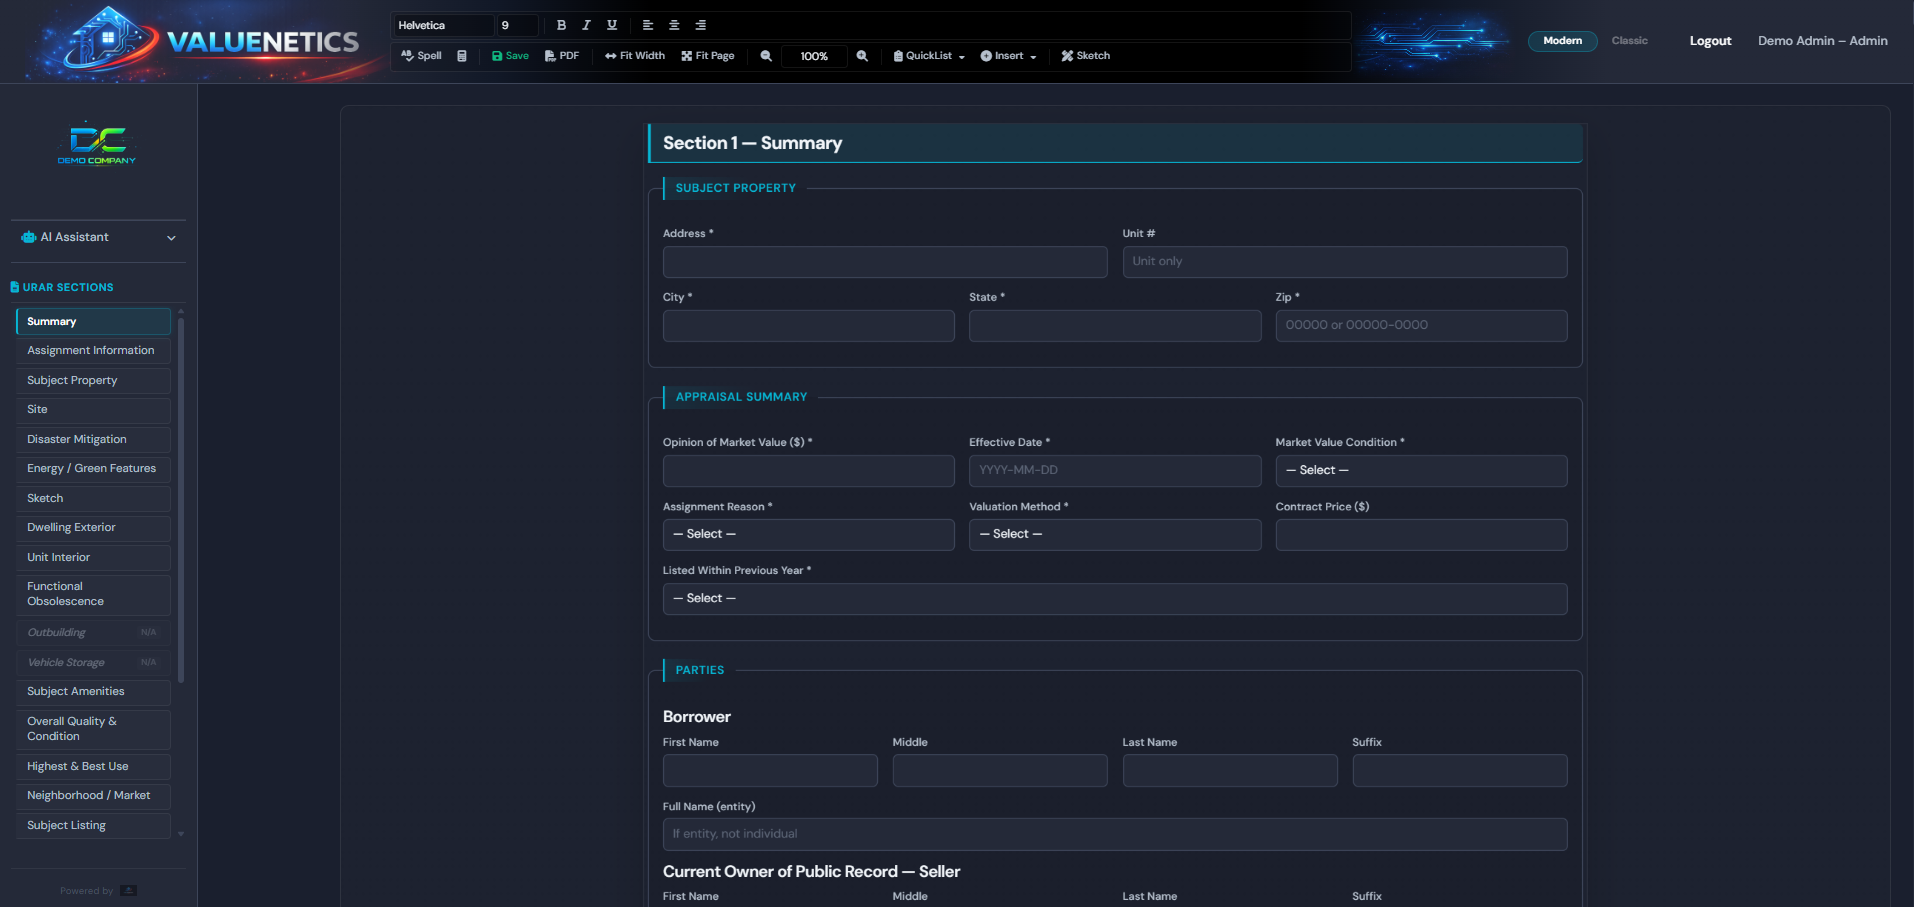Open the Insert dropdown
The image size is (1914, 907).
1007,56
